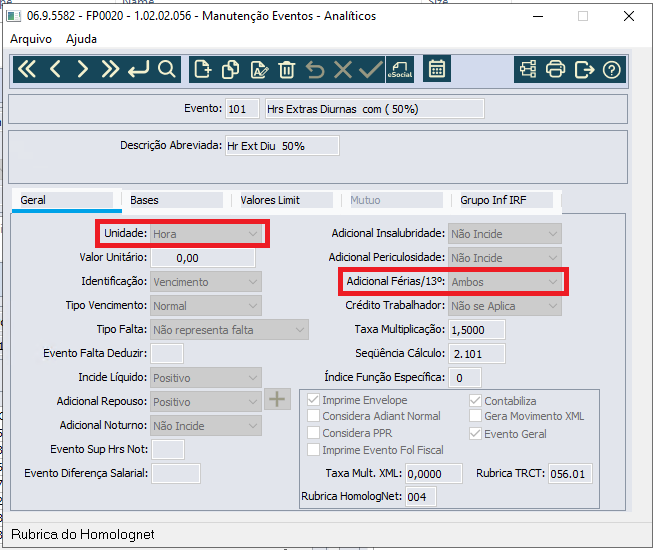Click the Taxa Multiplicação input field

pos(477,330)
